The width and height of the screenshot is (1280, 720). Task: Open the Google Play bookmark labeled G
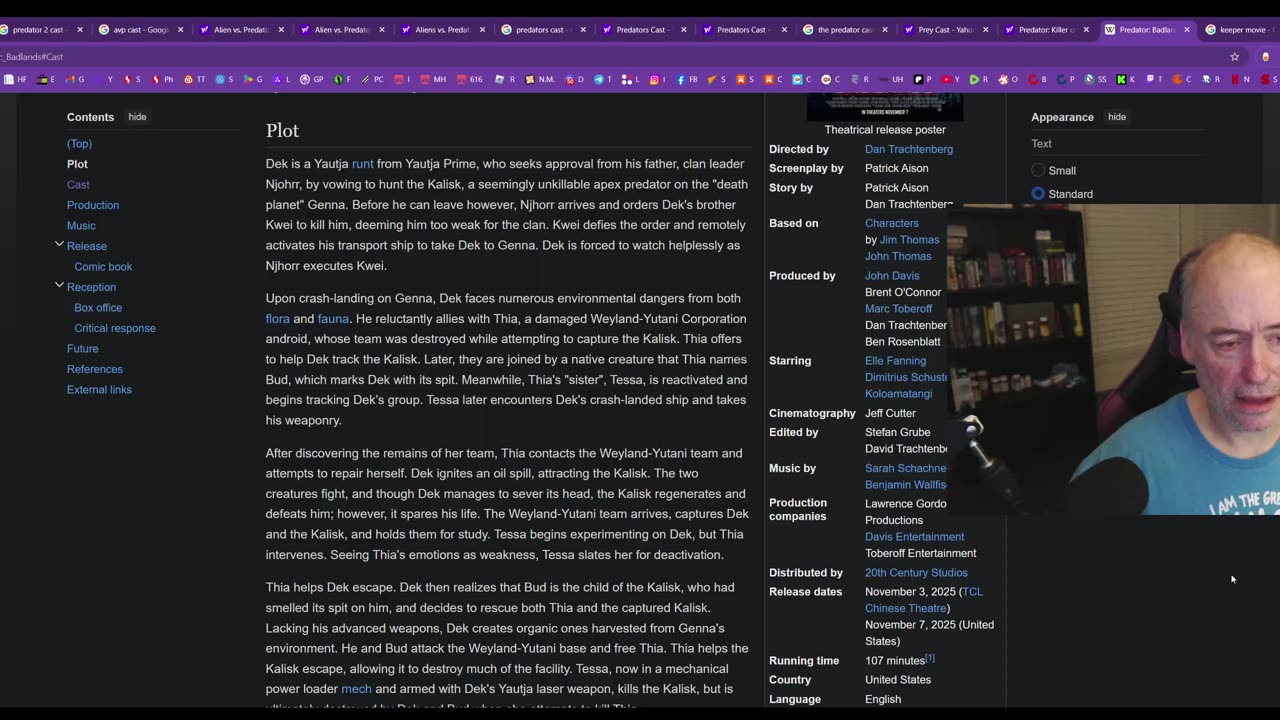click(x=253, y=79)
